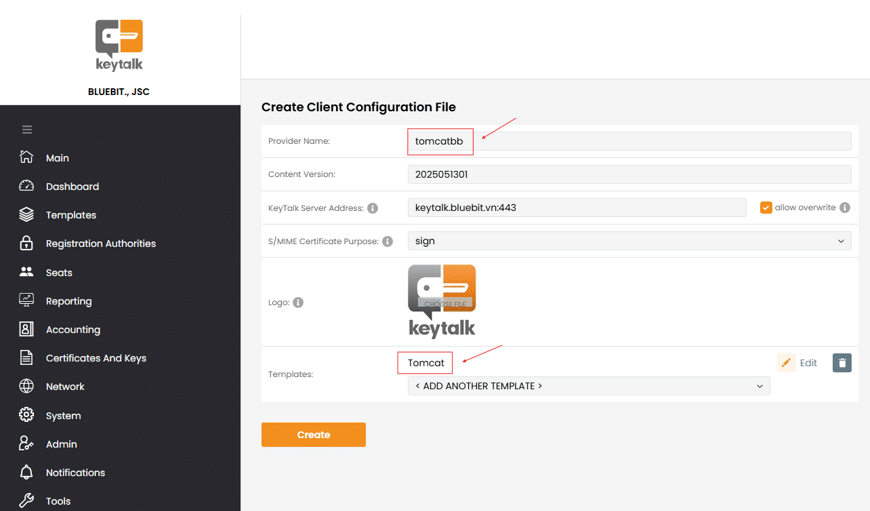Click the pencil Edit icon for Tomcat template

pos(786,363)
